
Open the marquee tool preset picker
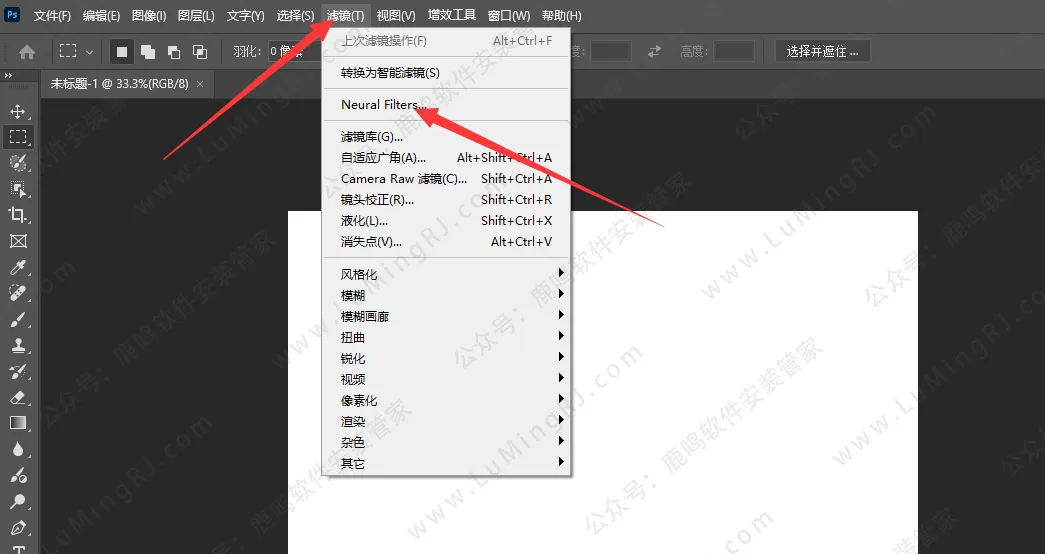coord(89,51)
